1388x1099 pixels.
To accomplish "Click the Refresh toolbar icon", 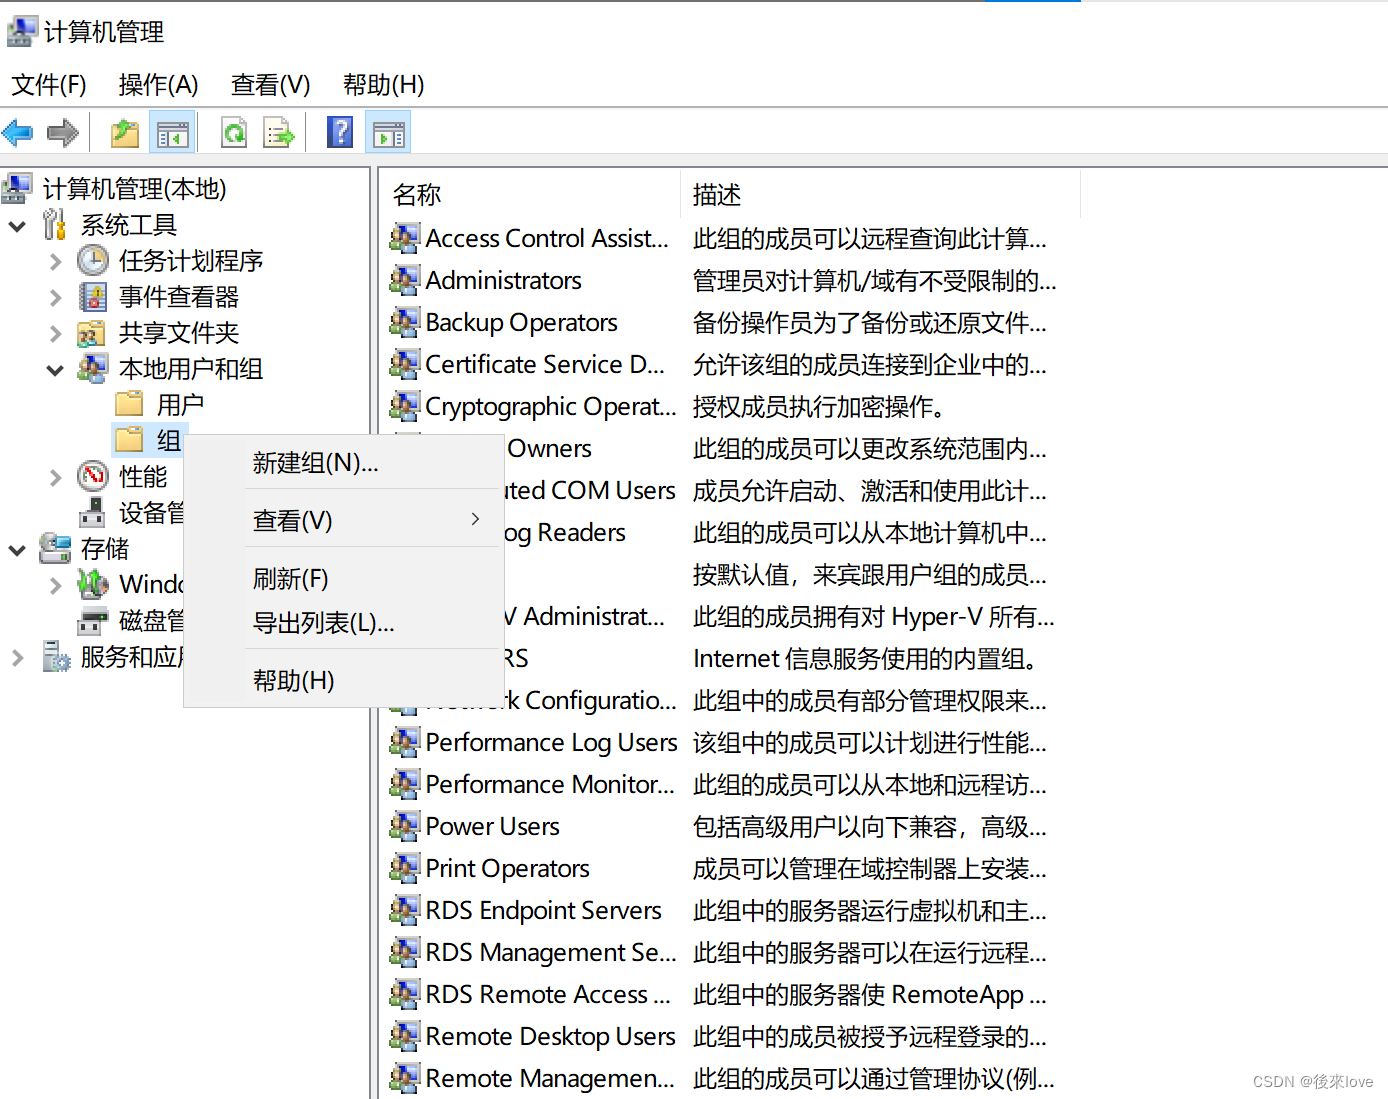I will point(233,132).
